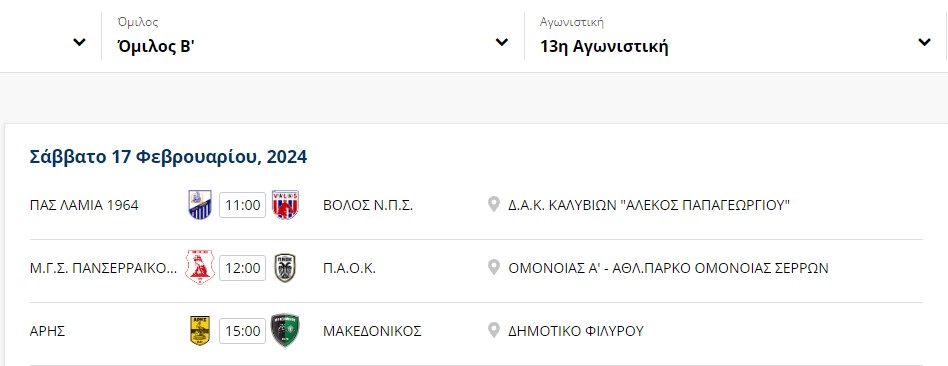Image resolution: width=948 pixels, height=366 pixels.
Task: Click the Βόλος Ν.Π.Σ. team crest
Action: click(x=285, y=205)
